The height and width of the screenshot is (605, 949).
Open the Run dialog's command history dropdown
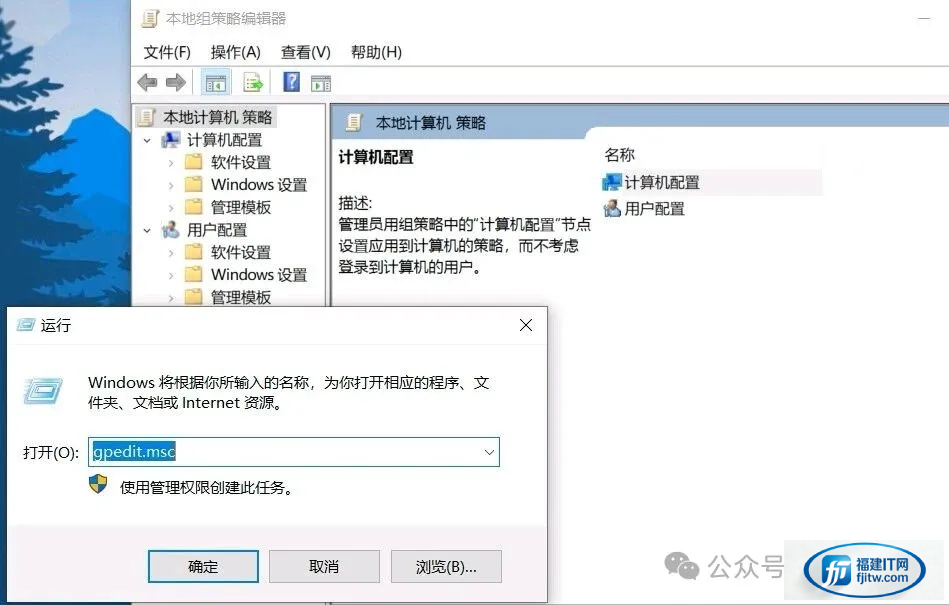tap(489, 452)
